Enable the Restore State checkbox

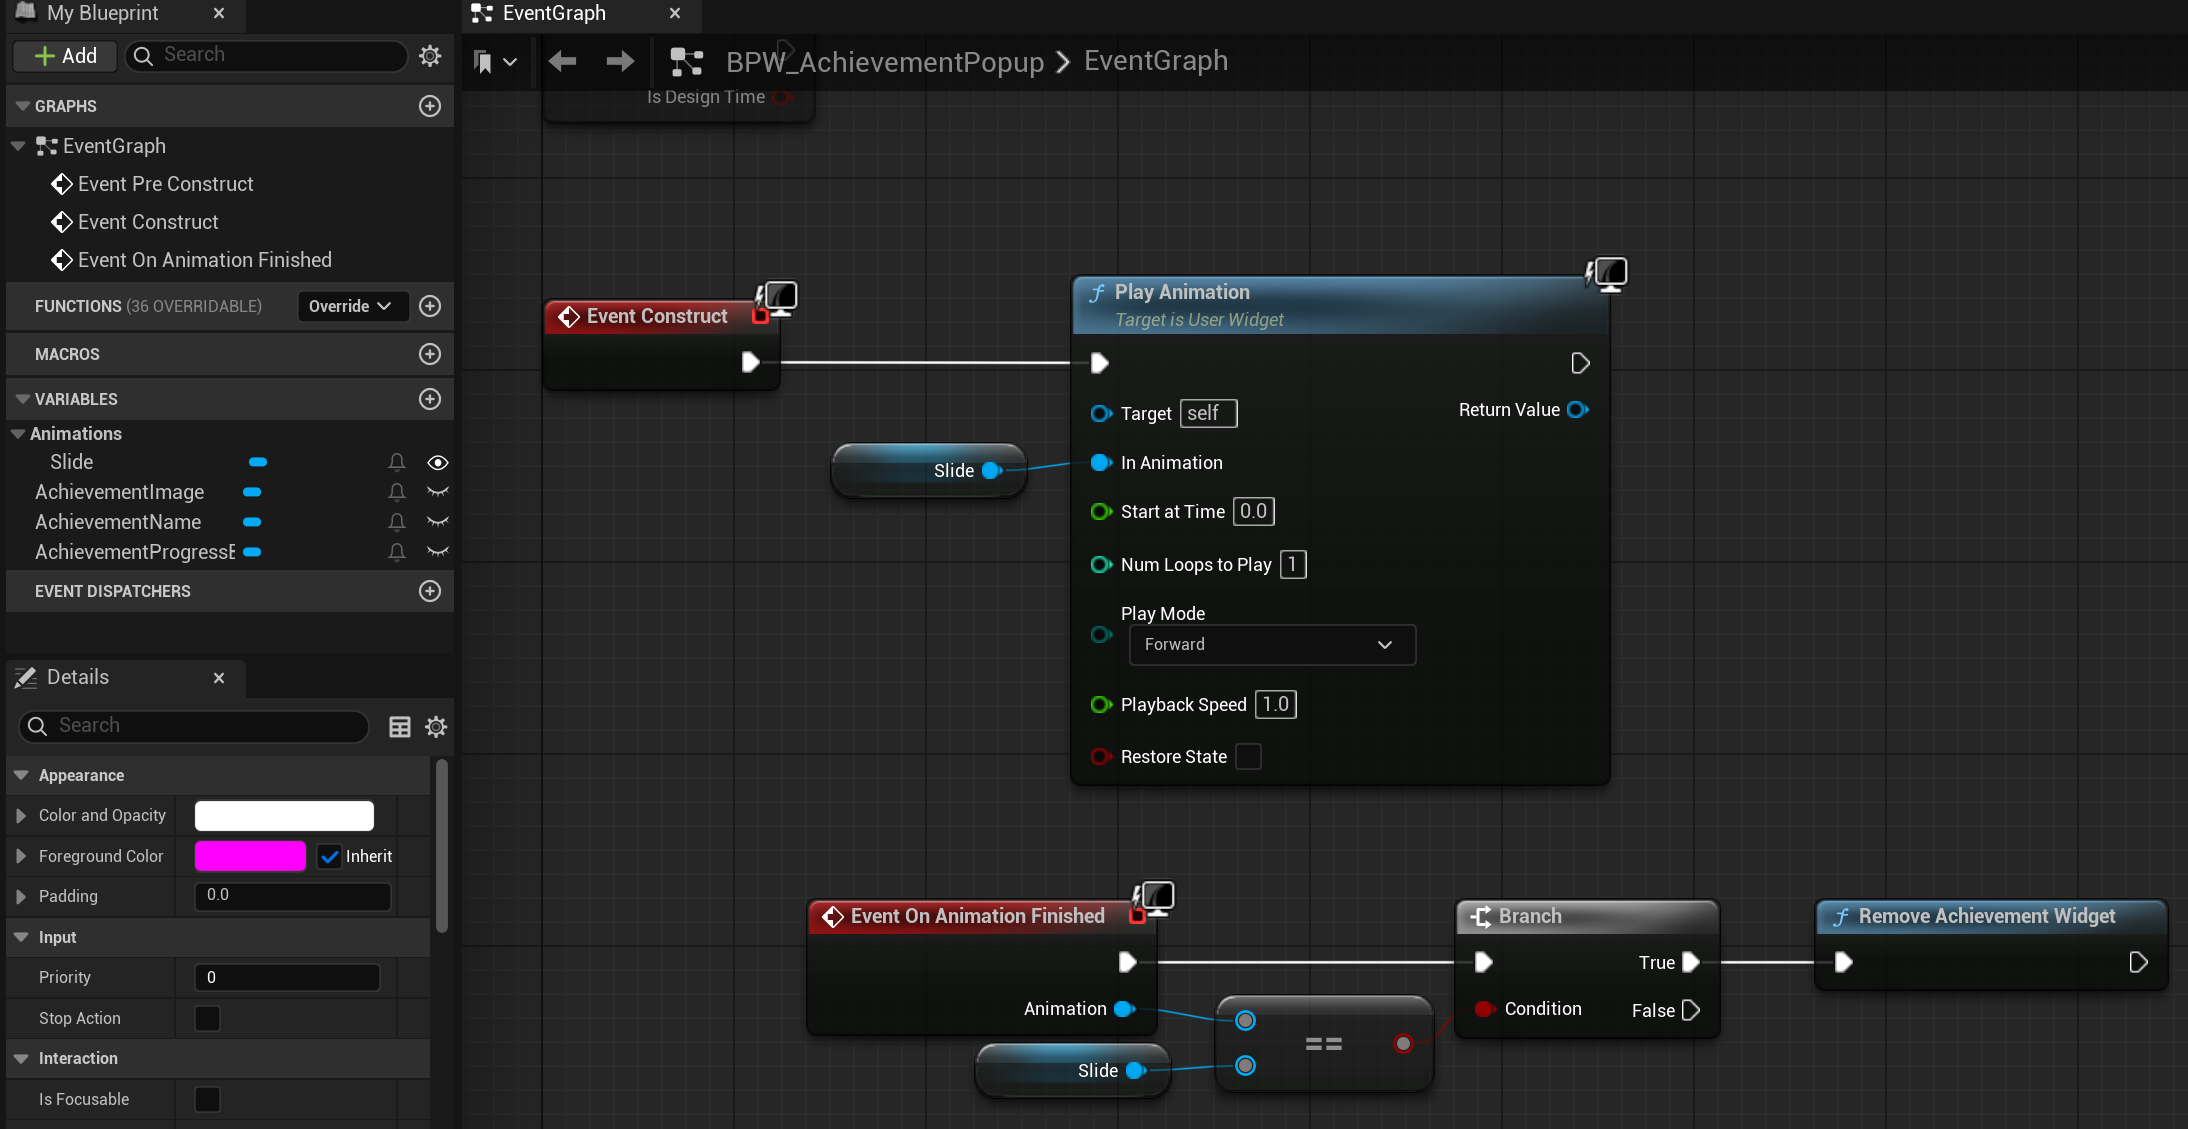tap(1248, 757)
